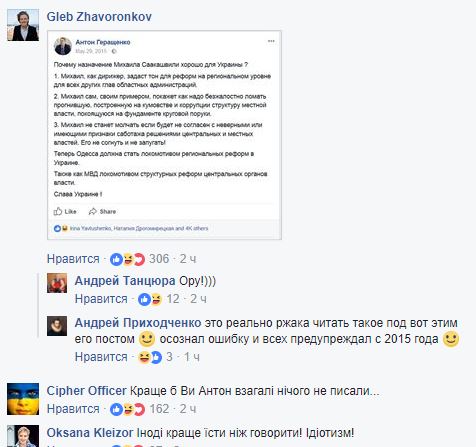Image resolution: width=476 pixels, height=447 pixels.
Task: Click Нравится under Gleb Zhavoronkov's comment
Action: click(x=73, y=259)
